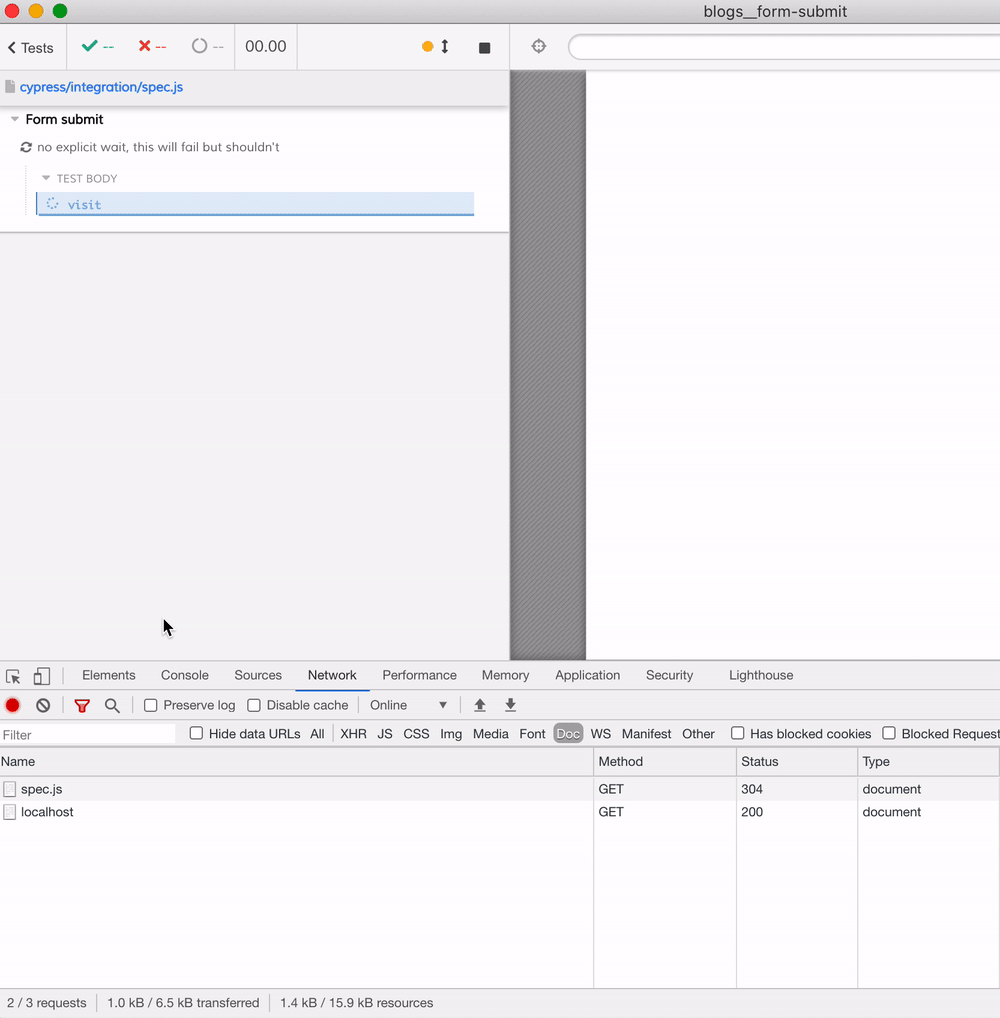The height and width of the screenshot is (1018, 1000).
Task: Open the cypress/integration/spec.js link
Action: point(101,87)
